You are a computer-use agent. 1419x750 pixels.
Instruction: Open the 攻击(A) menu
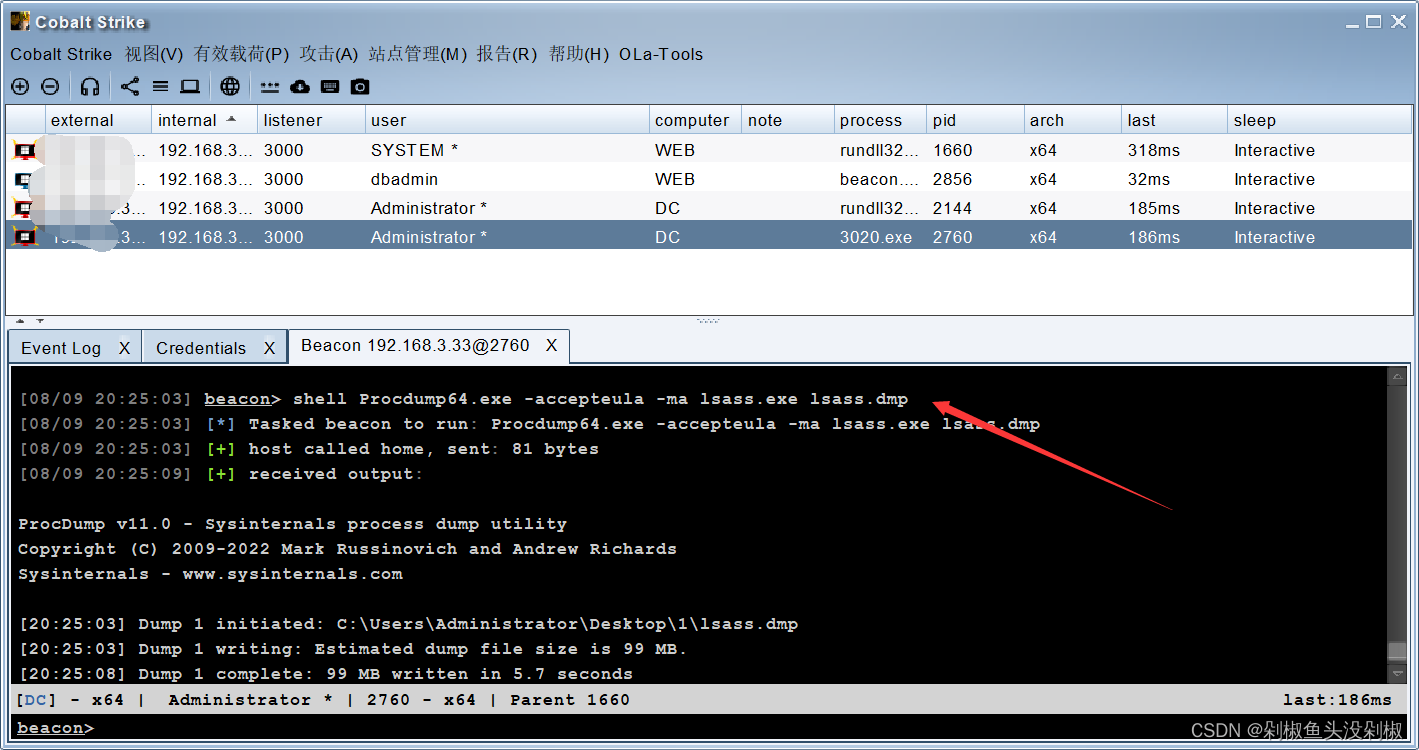pyautogui.click(x=329, y=54)
